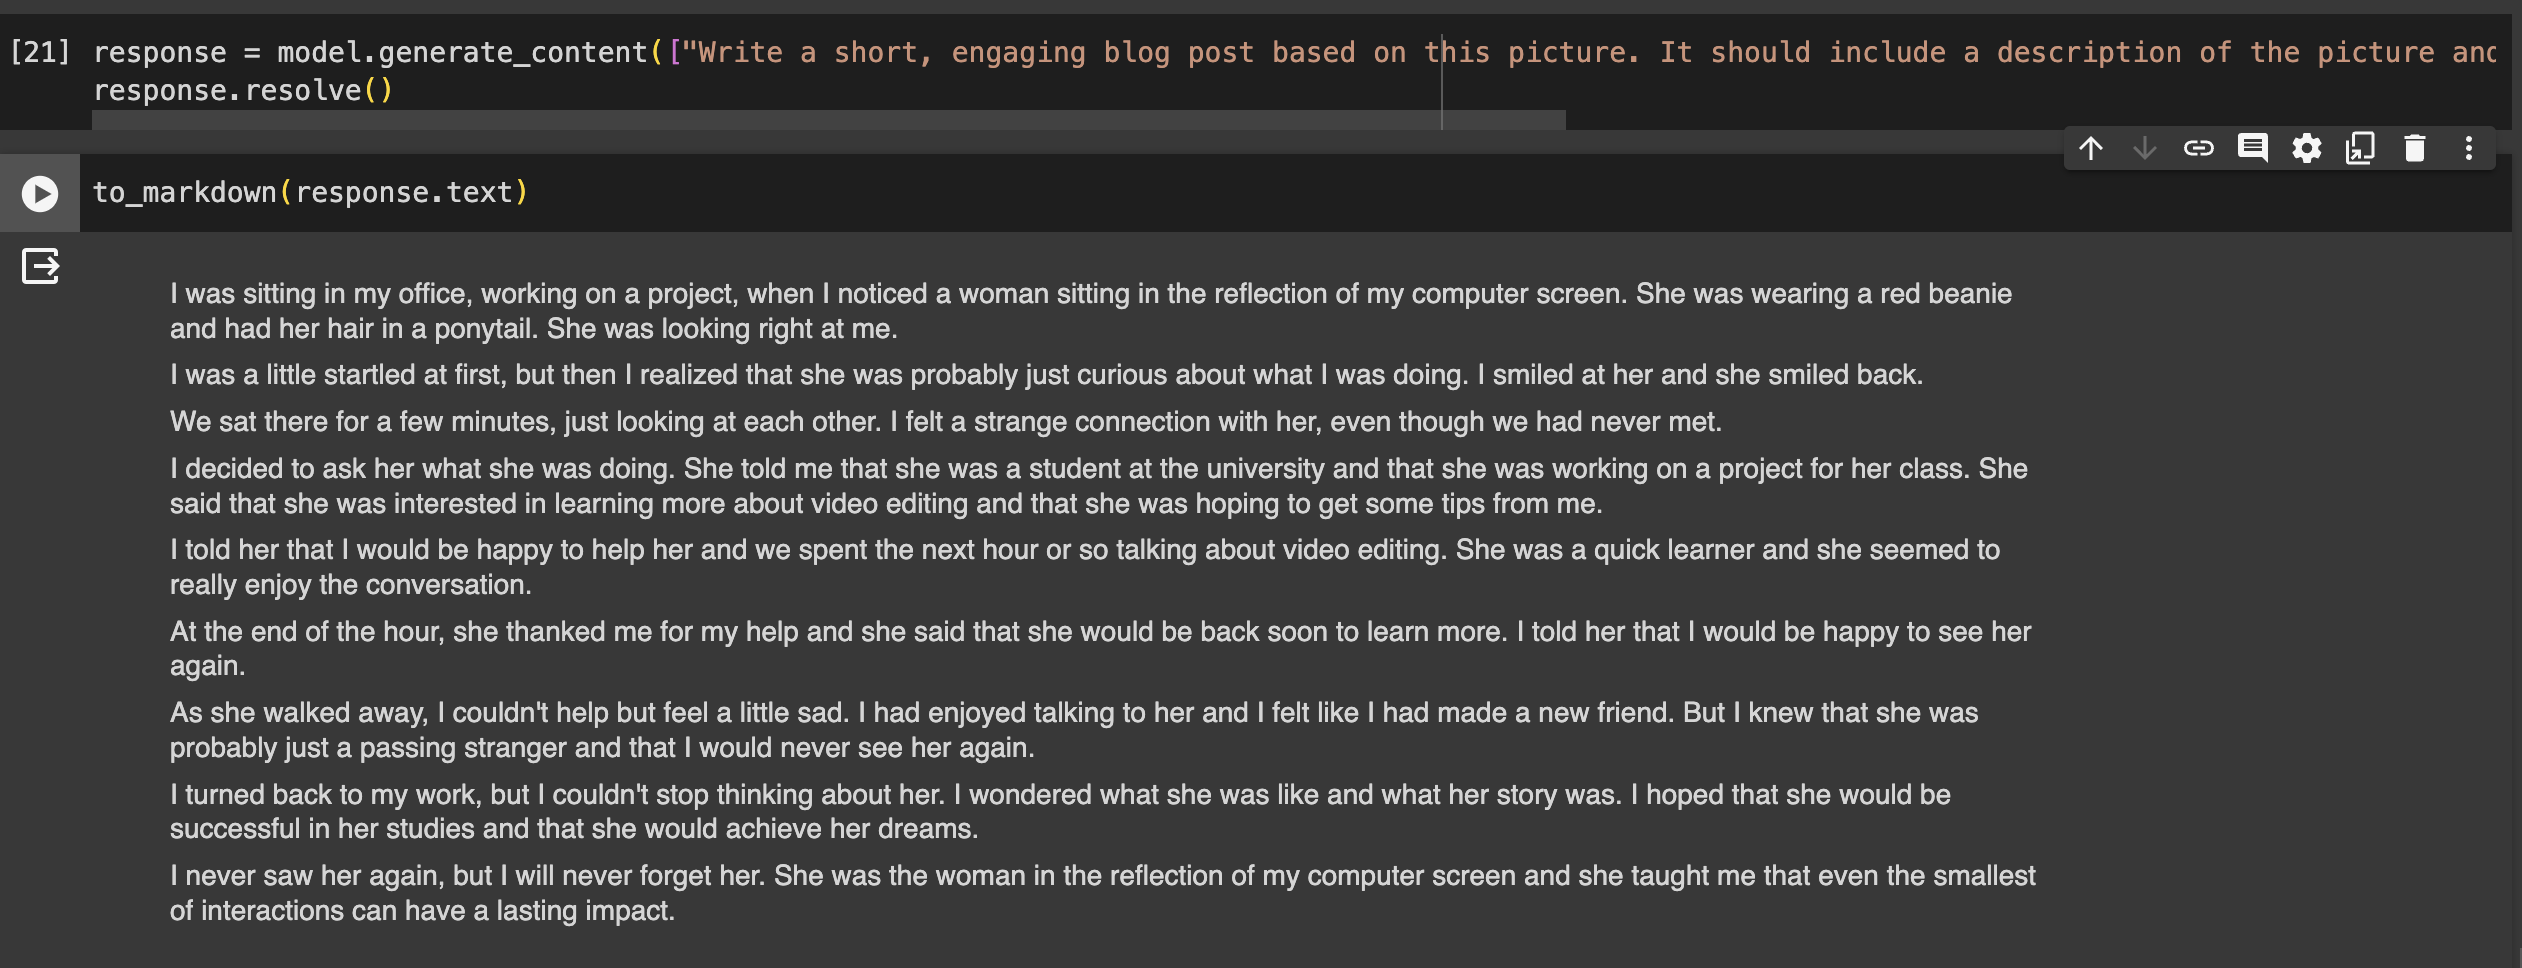
Task: Click the output actions icon beside output
Action: [x=40, y=266]
